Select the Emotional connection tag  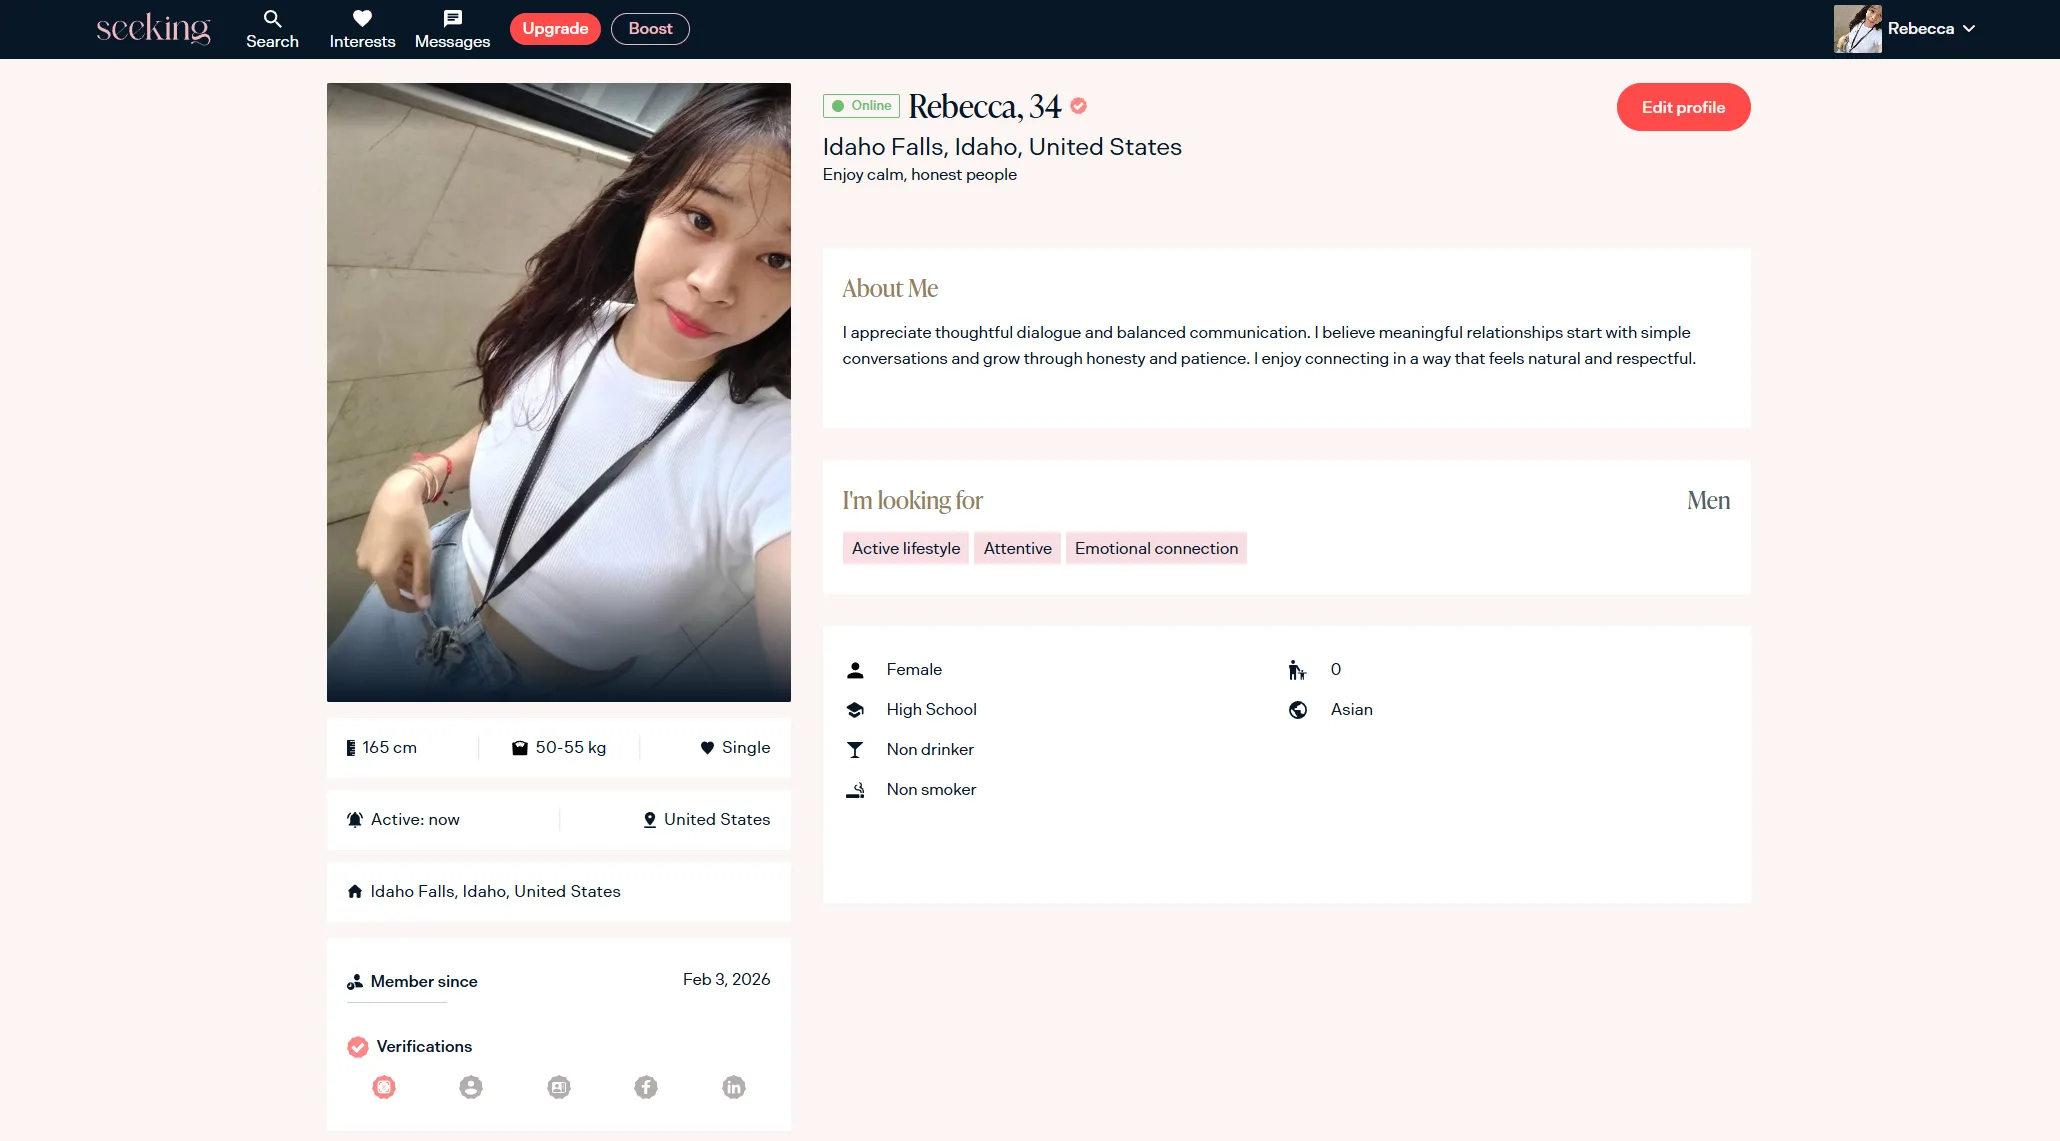pyautogui.click(x=1156, y=548)
